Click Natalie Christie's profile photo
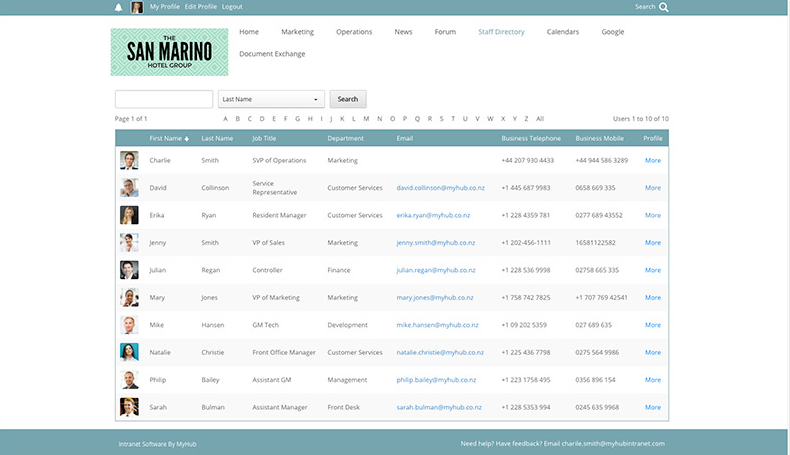The width and height of the screenshot is (790, 455). click(x=129, y=352)
